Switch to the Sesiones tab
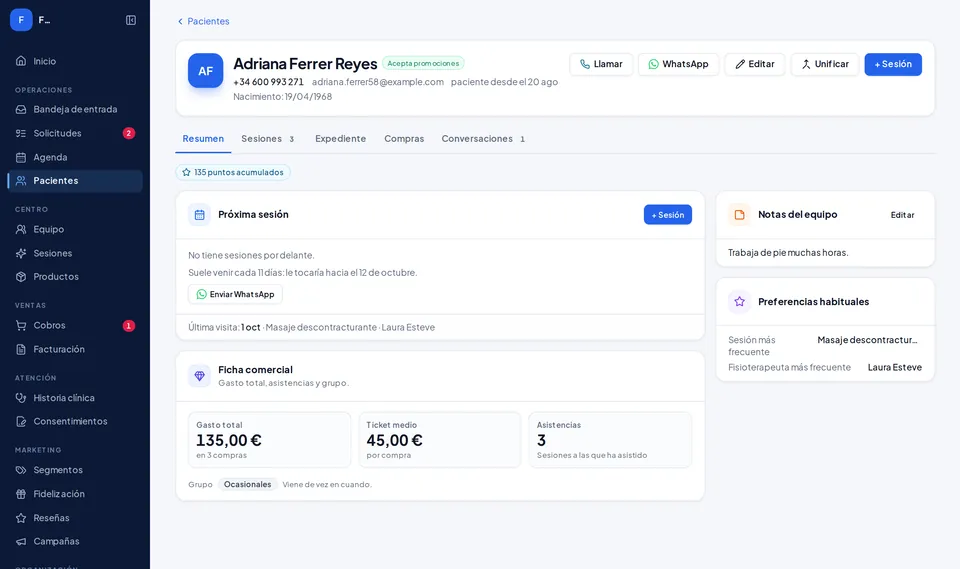The height and width of the screenshot is (569, 960). point(268,139)
